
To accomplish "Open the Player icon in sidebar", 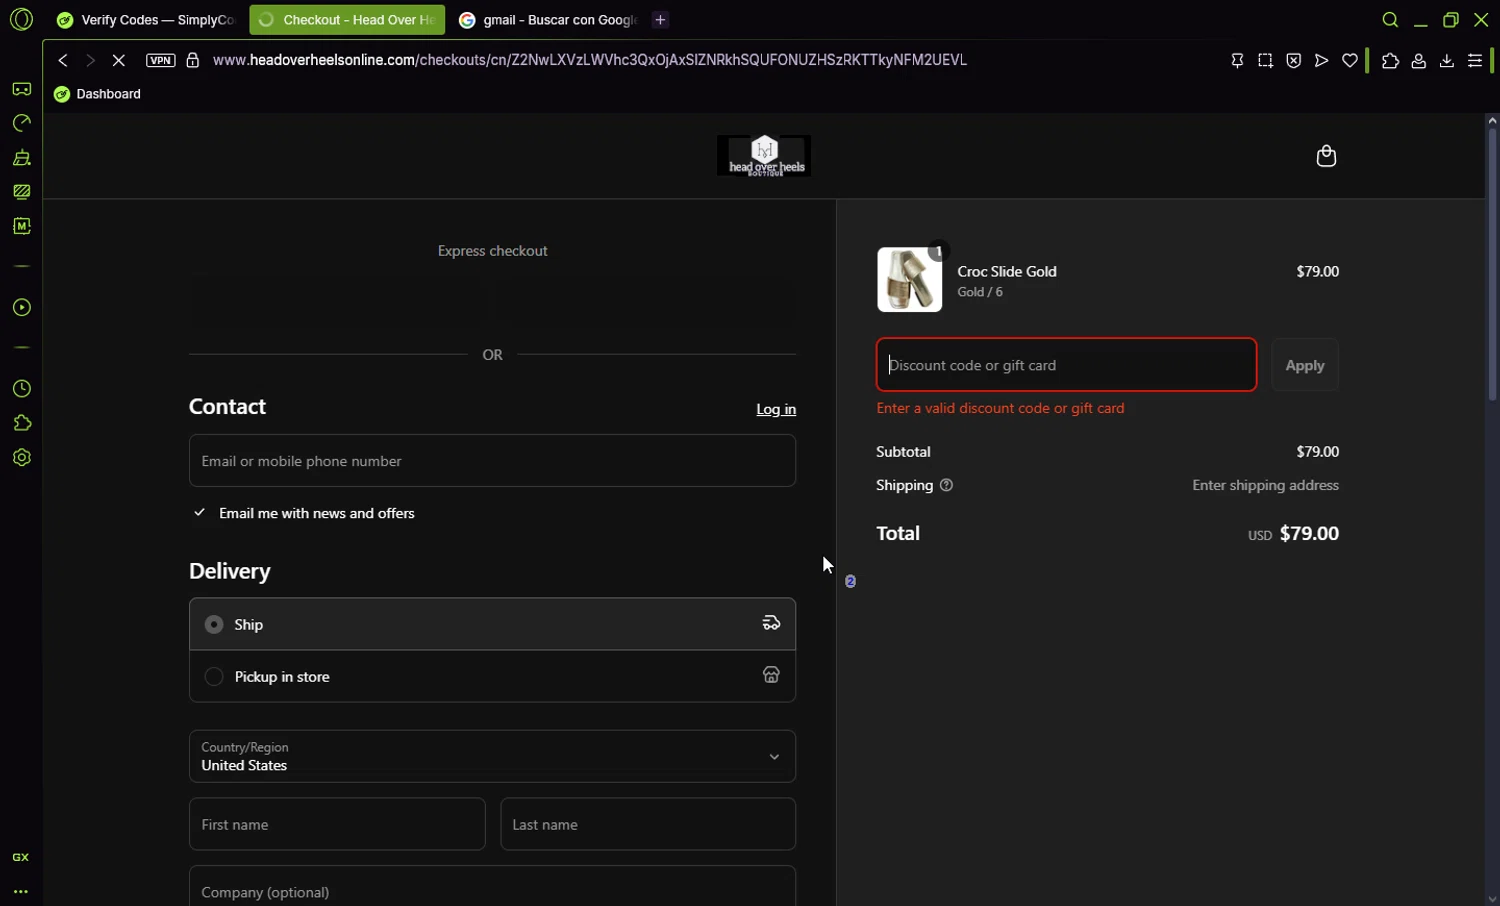I will click(22, 308).
